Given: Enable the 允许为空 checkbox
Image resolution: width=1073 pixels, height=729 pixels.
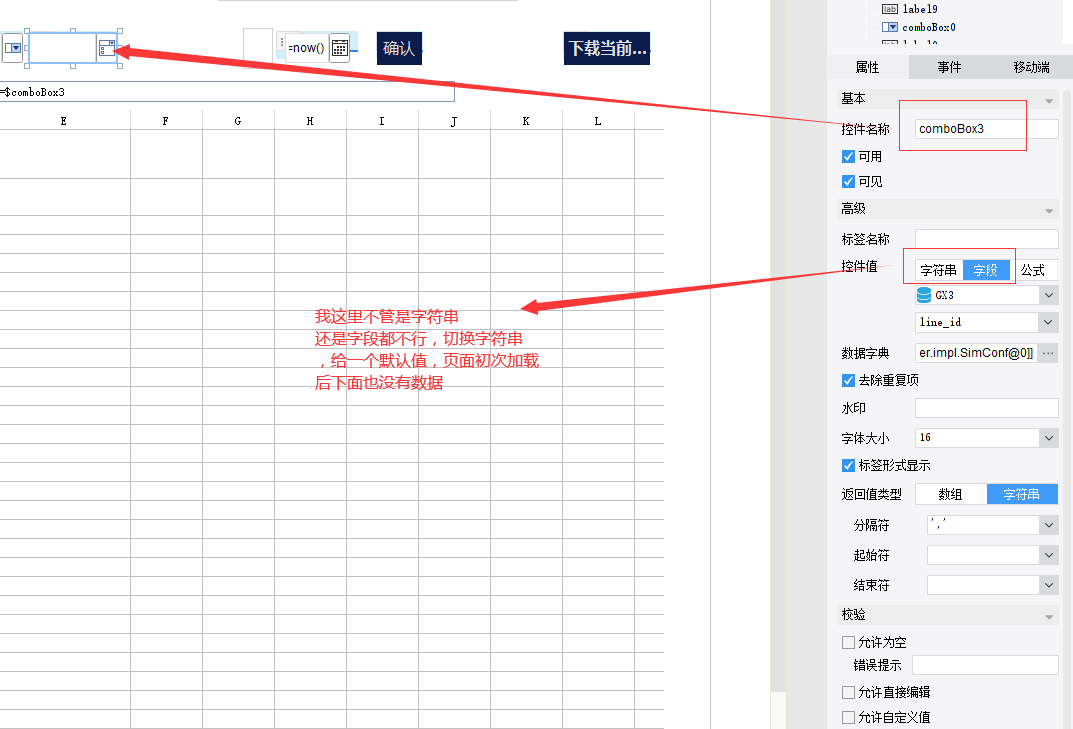Looking at the screenshot, I should coord(849,642).
